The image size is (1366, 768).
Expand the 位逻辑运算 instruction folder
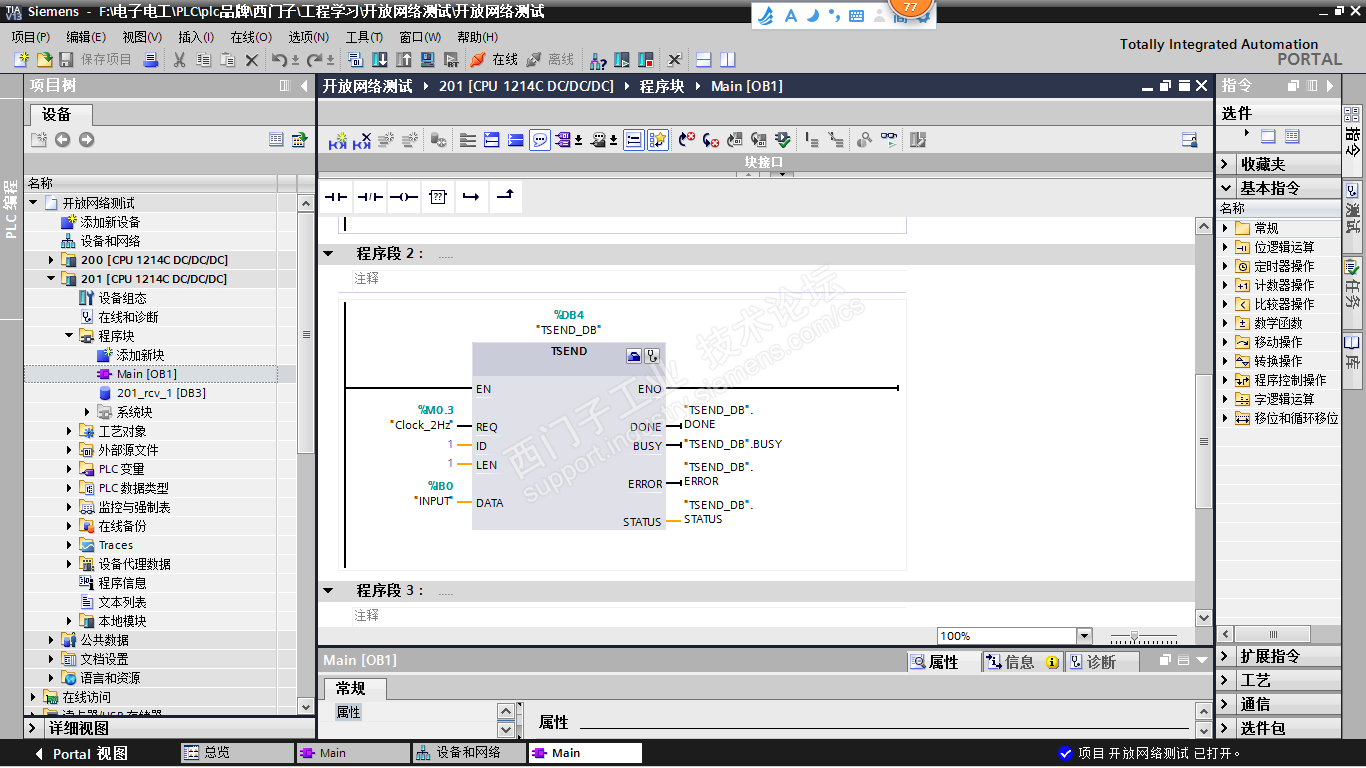(x=1227, y=247)
